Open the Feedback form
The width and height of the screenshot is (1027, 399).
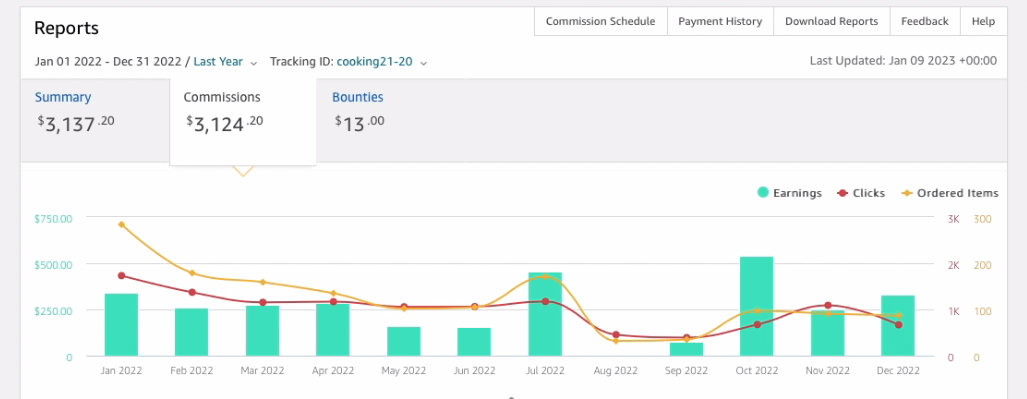point(925,21)
